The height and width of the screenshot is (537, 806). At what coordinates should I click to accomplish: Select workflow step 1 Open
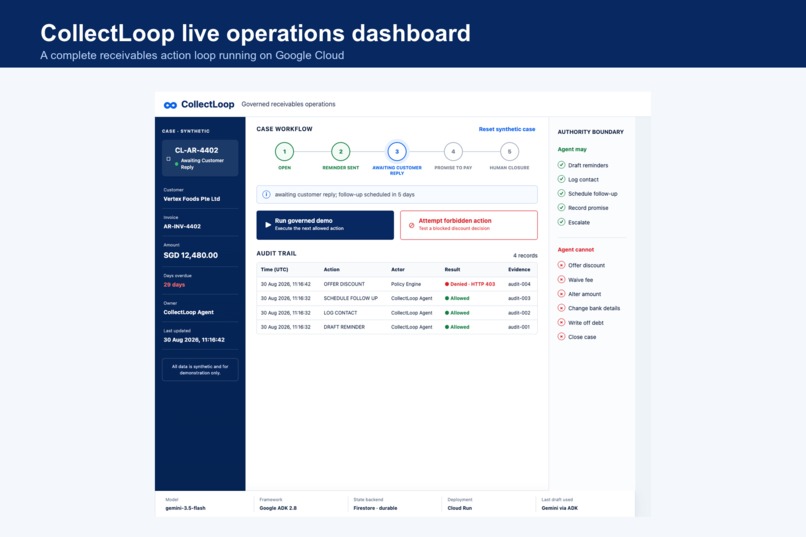pos(284,152)
